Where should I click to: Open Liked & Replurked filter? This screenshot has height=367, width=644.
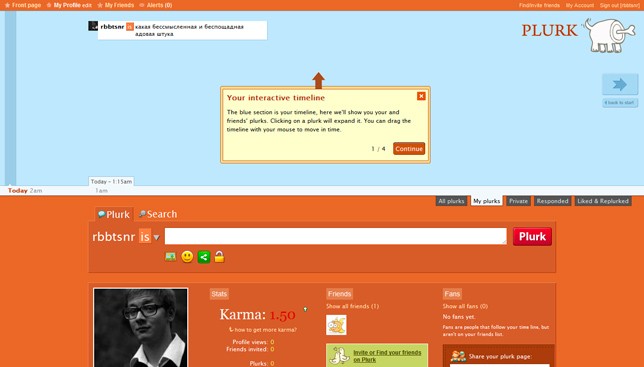603,201
